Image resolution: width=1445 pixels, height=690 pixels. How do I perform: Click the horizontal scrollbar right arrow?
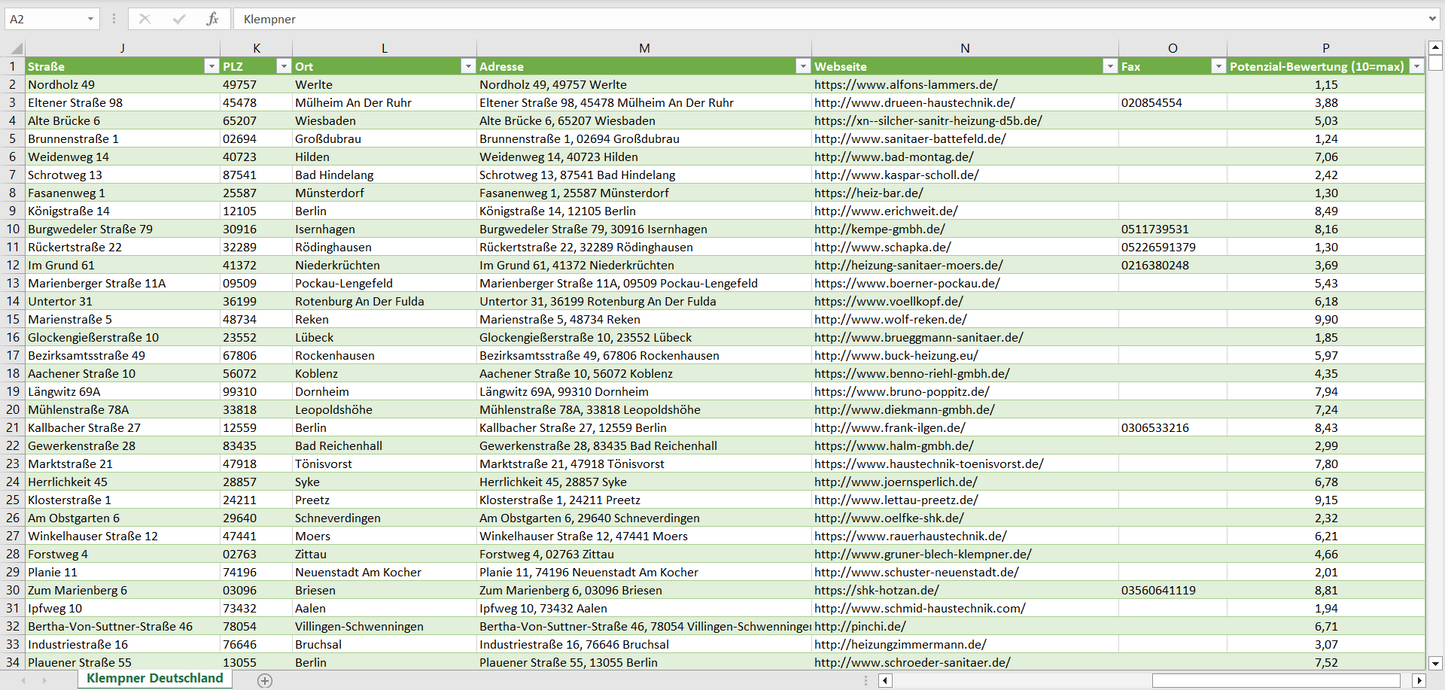point(1418,681)
